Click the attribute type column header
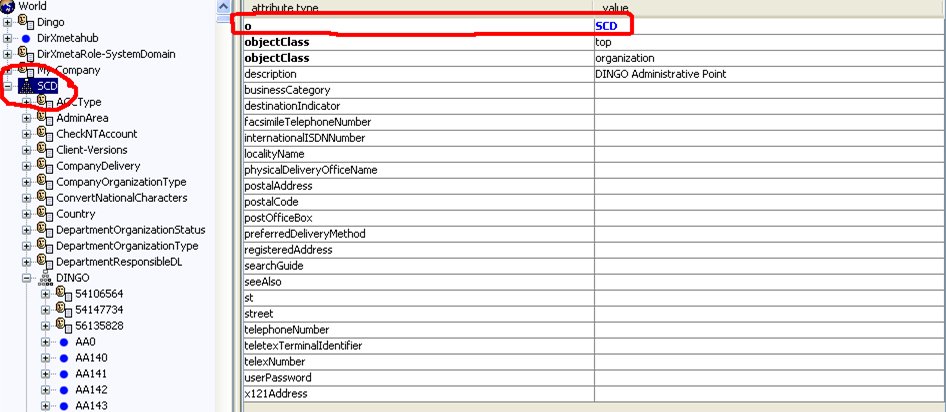Viewport: 946px width, 412px height. coord(418,8)
